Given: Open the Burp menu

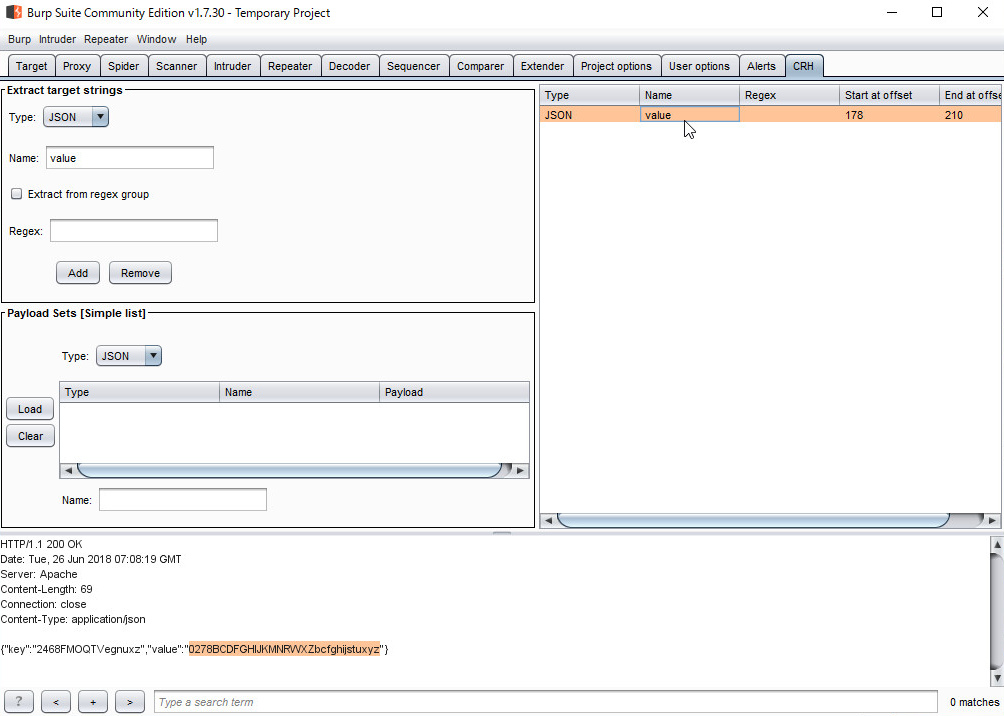Looking at the screenshot, I should point(19,39).
